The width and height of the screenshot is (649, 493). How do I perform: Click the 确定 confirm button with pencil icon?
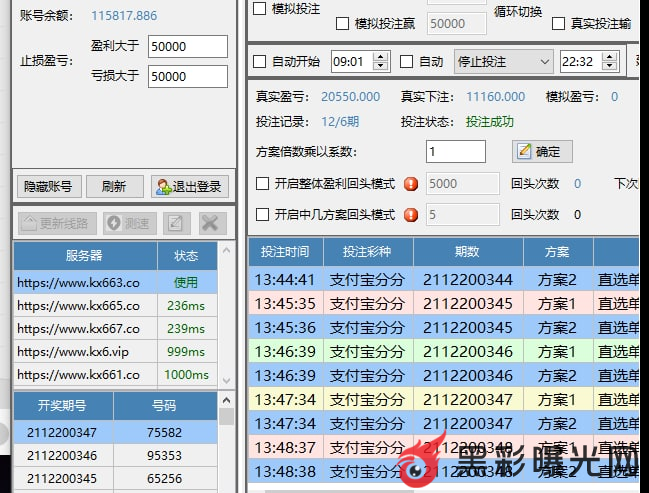(x=541, y=152)
